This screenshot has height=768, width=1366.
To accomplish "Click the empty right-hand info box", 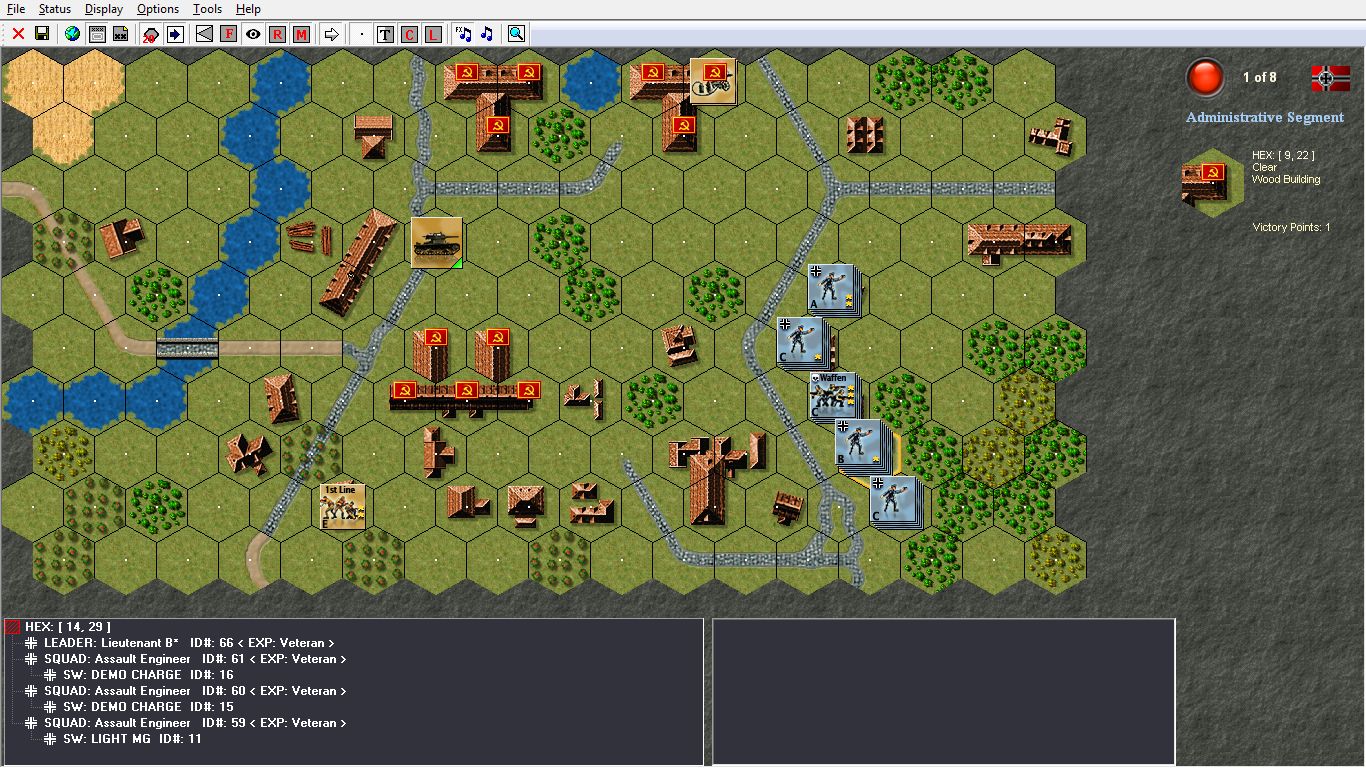I will coord(943,691).
